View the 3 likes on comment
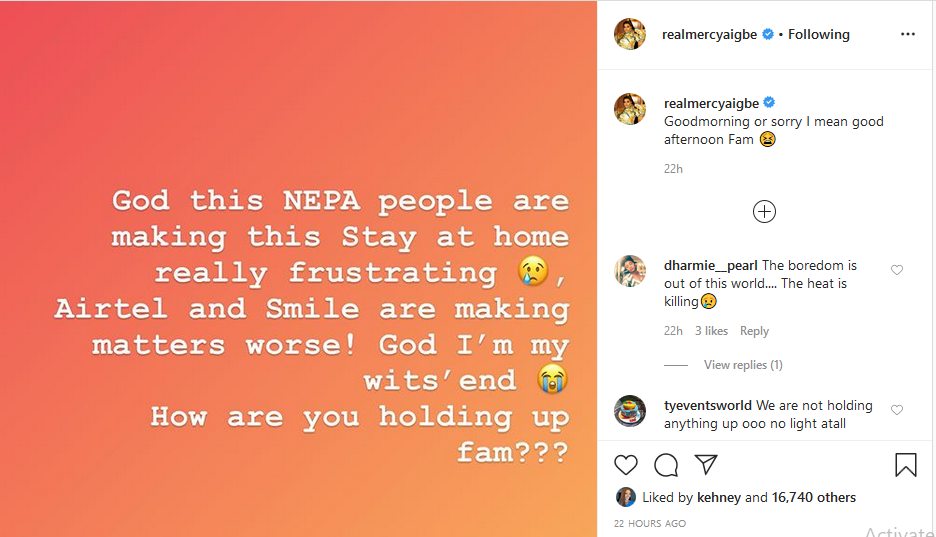Viewport: 936px width, 537px height. (x=711, y=331)
